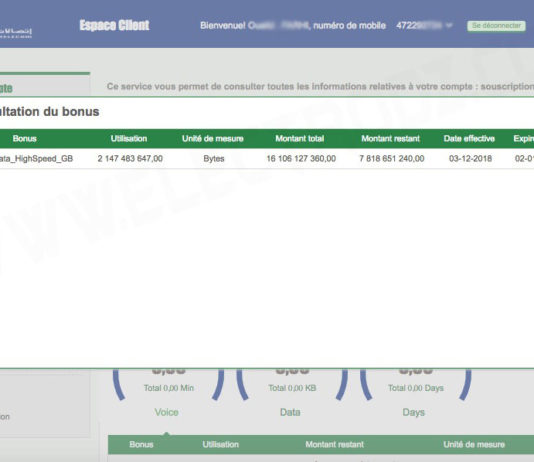Select the Data_HighSpeed_GB bonus row
The width and height of the screenshot is (534, 462).
[x=267, y=159]
